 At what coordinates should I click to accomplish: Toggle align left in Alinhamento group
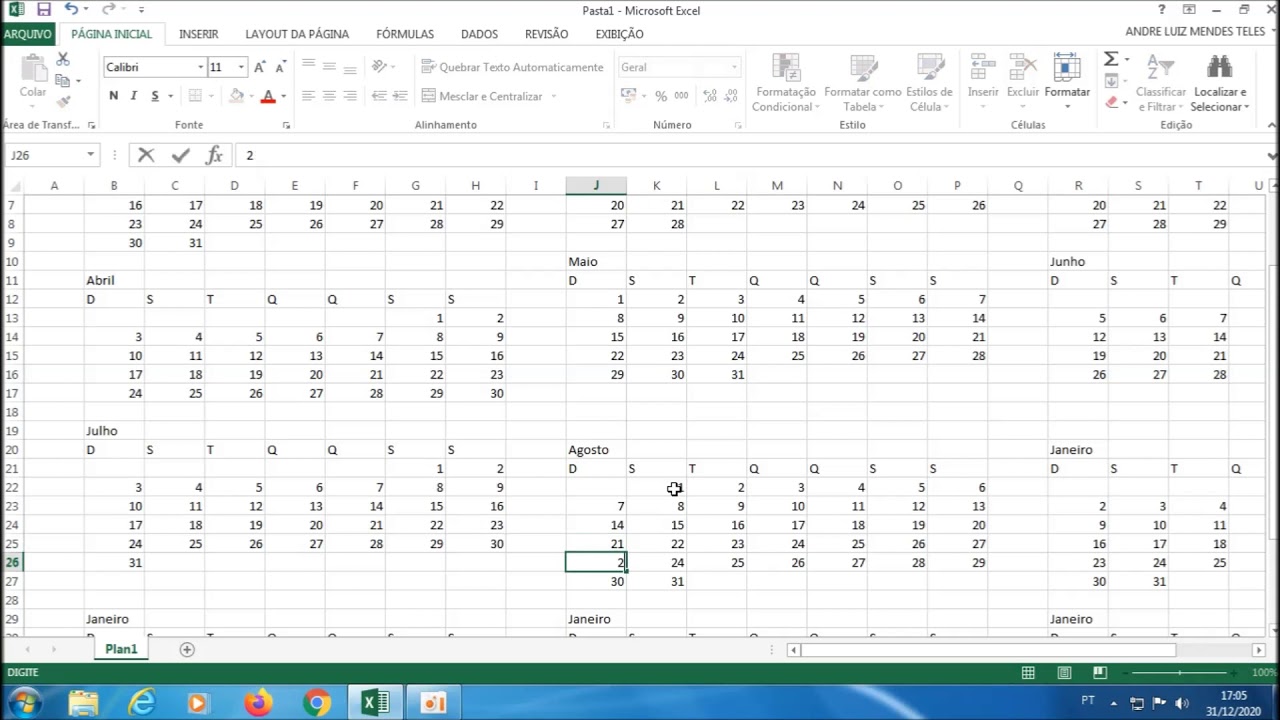(x=308, y=96)
